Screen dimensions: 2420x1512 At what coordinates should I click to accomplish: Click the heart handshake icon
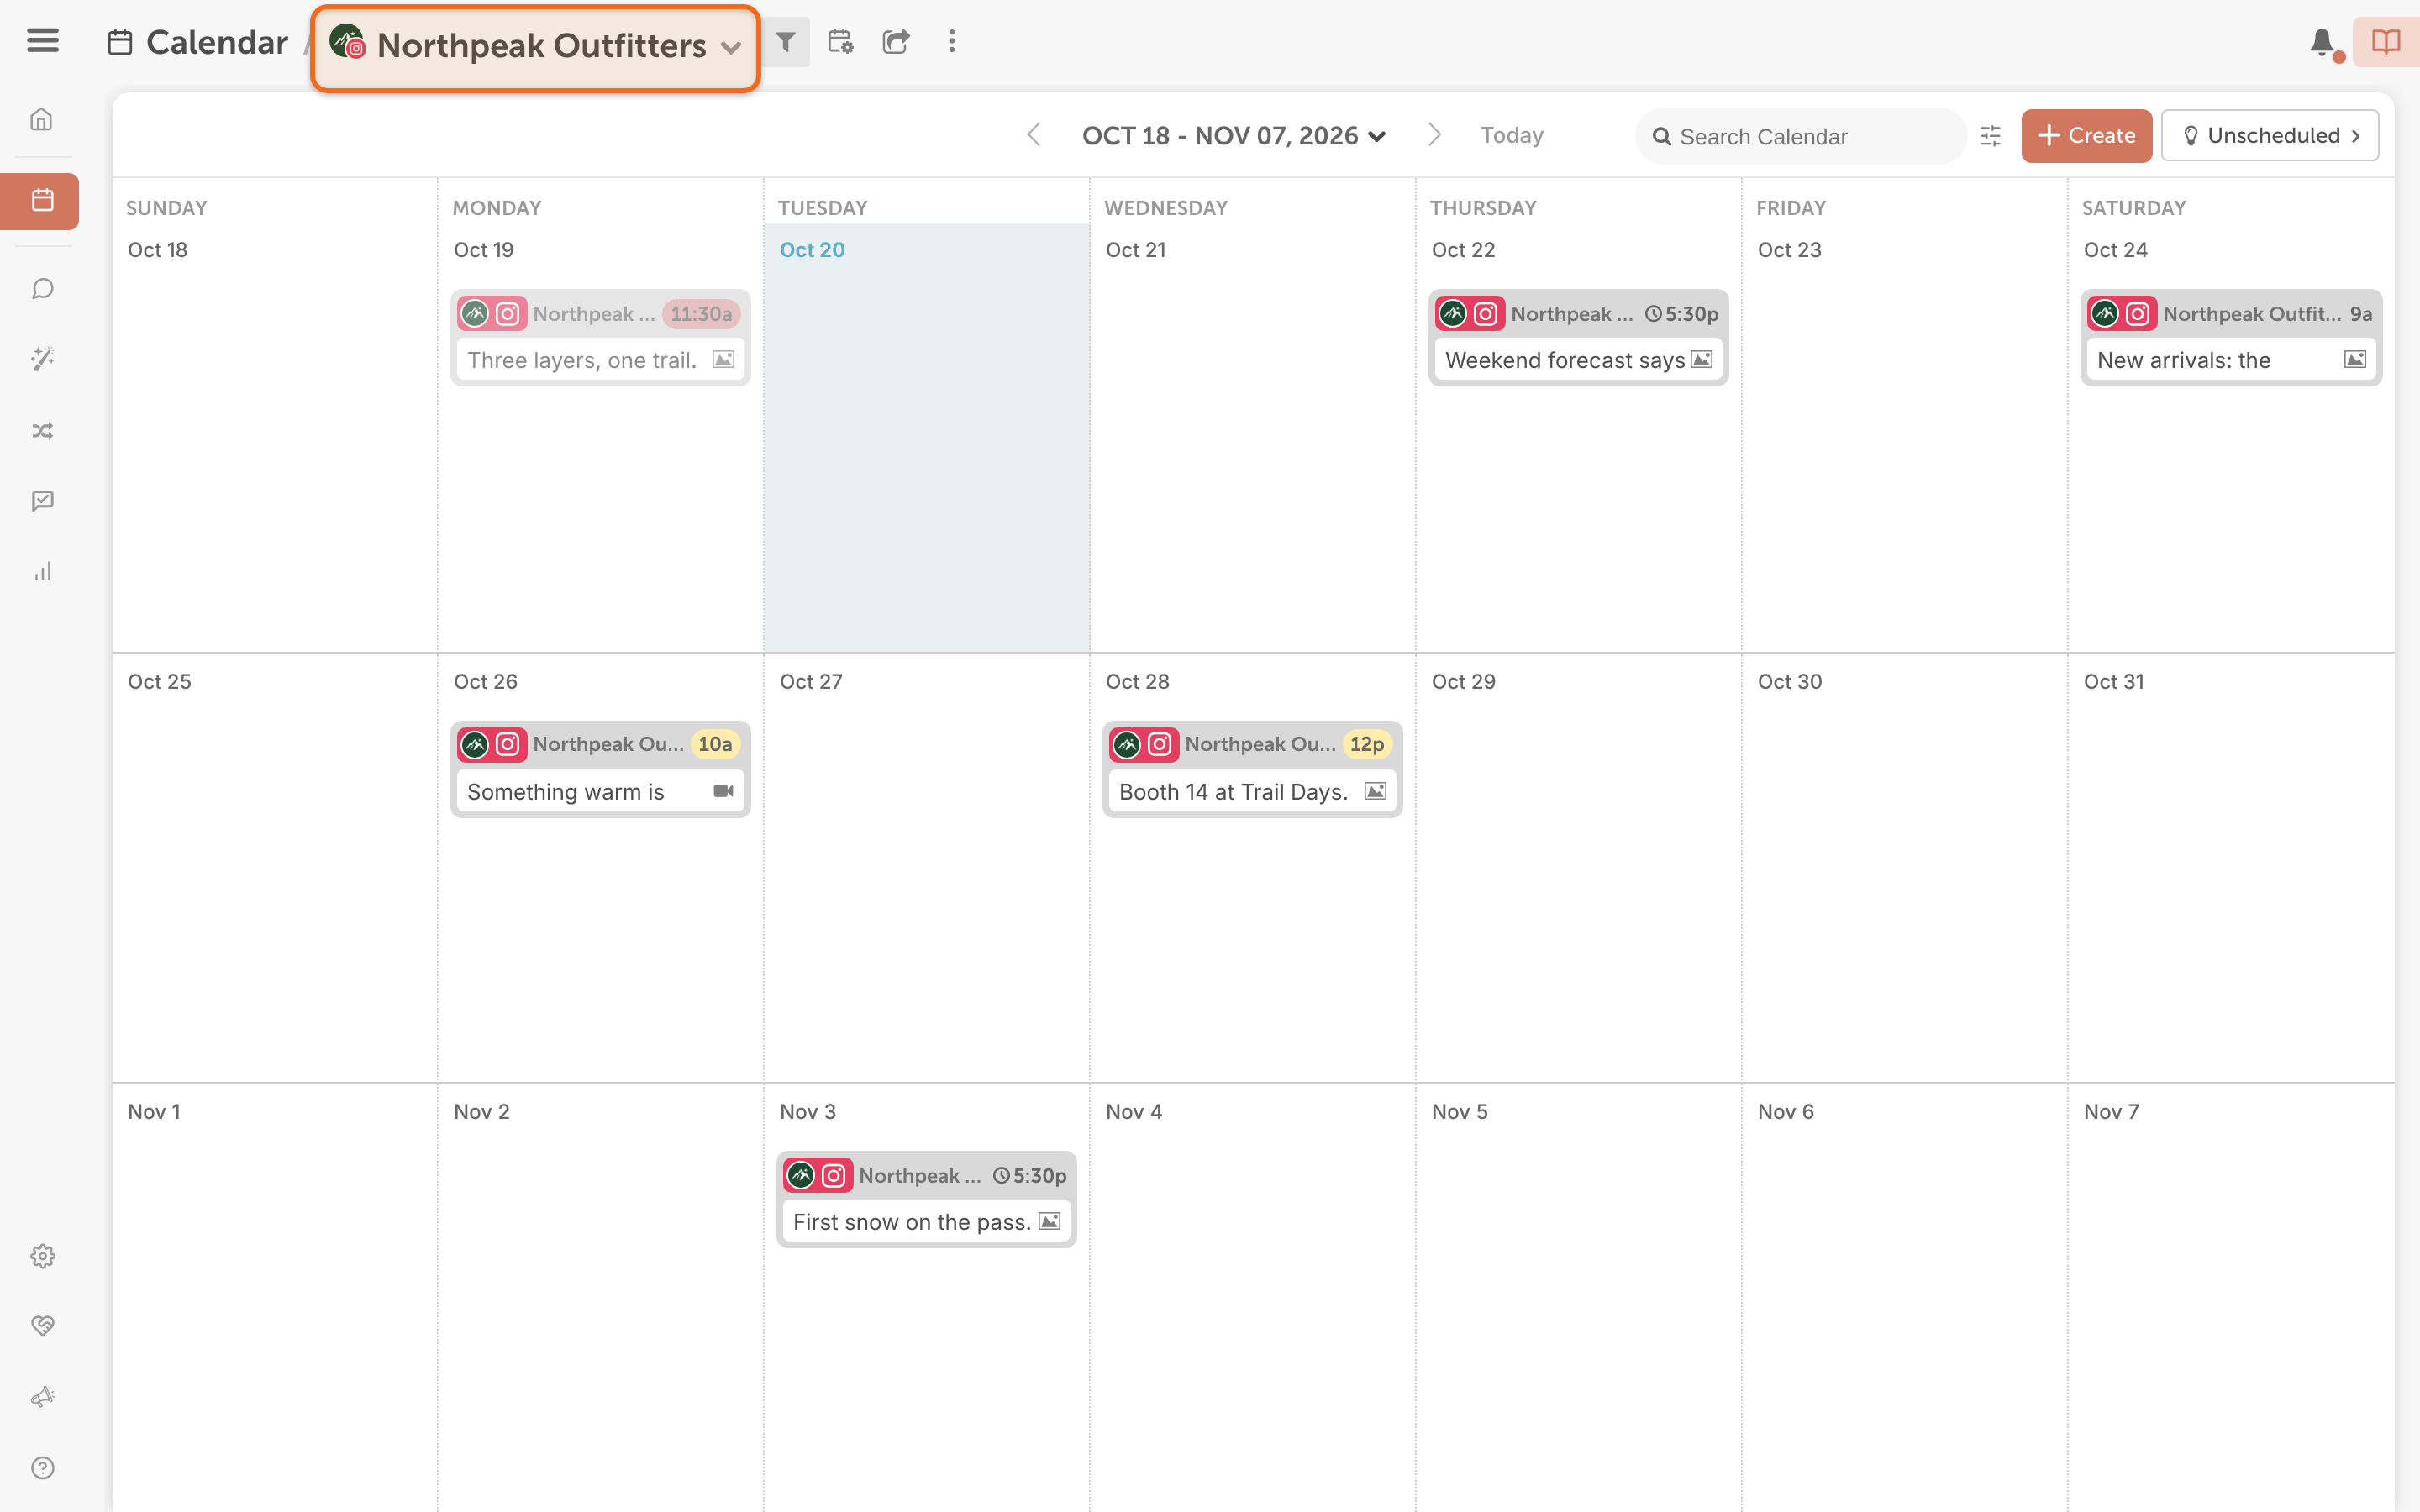[42, 1326]
